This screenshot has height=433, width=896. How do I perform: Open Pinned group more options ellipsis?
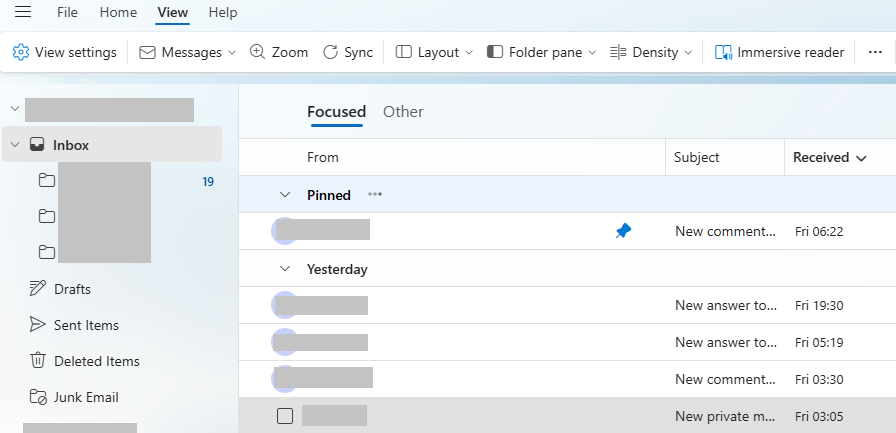coord(375,194)
